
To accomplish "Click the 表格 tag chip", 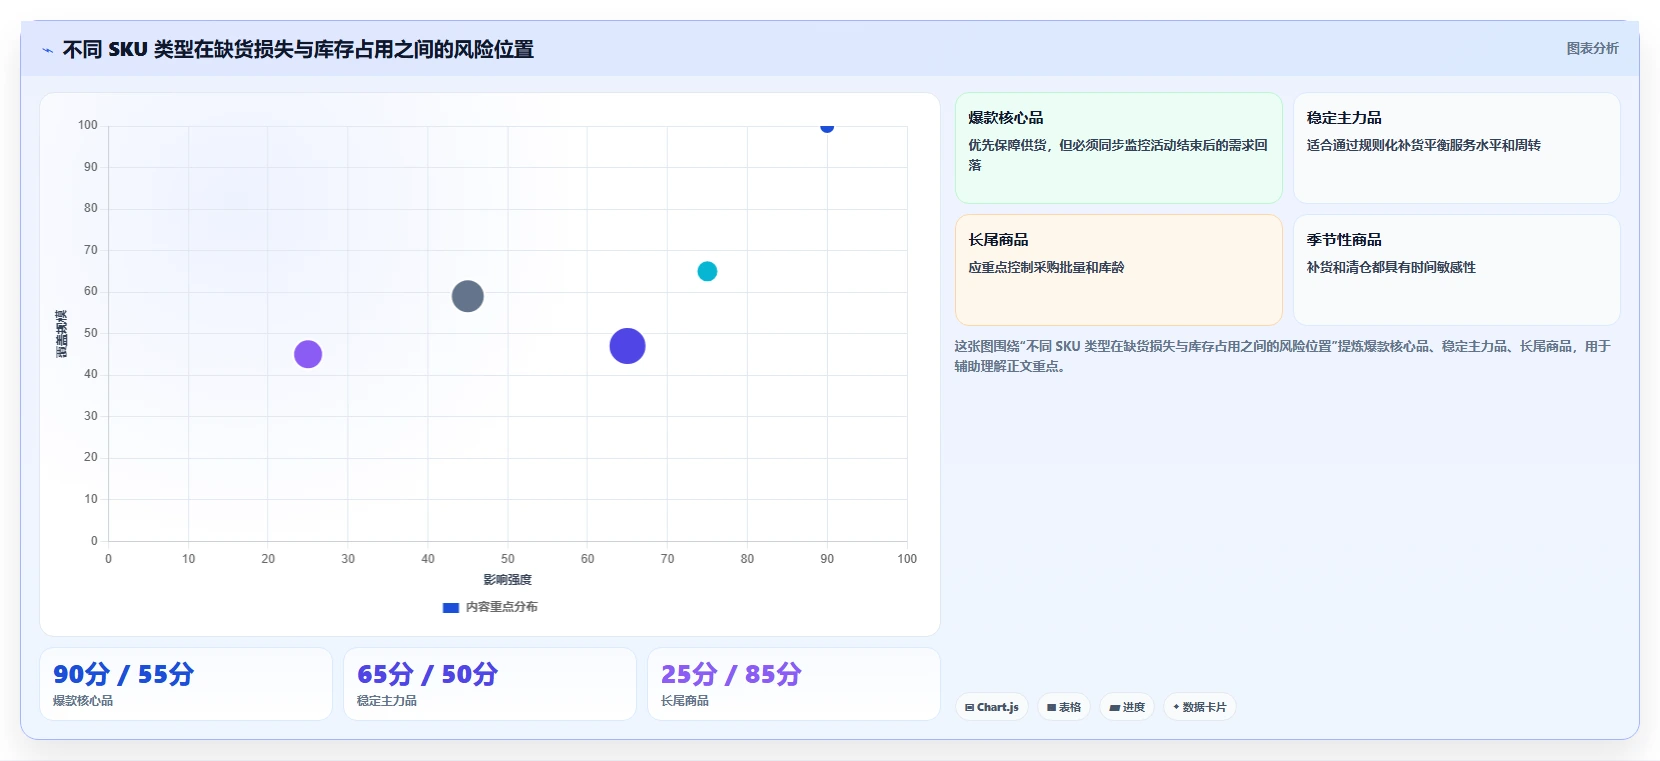I will (x=1064, y=707).
